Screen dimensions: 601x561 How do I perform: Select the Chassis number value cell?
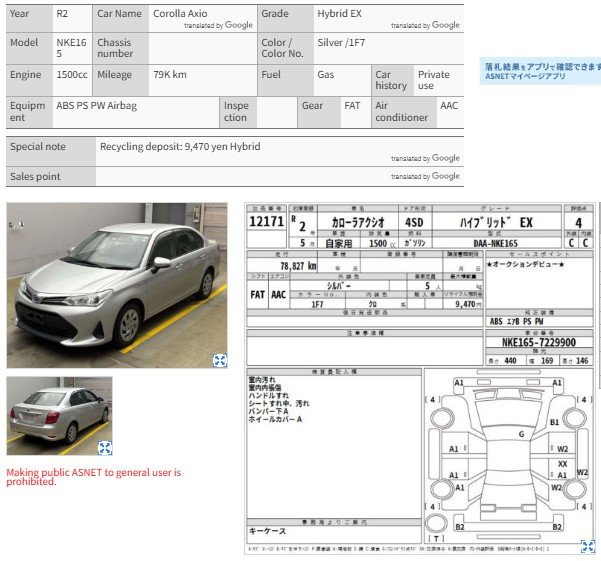click(201, 48)
